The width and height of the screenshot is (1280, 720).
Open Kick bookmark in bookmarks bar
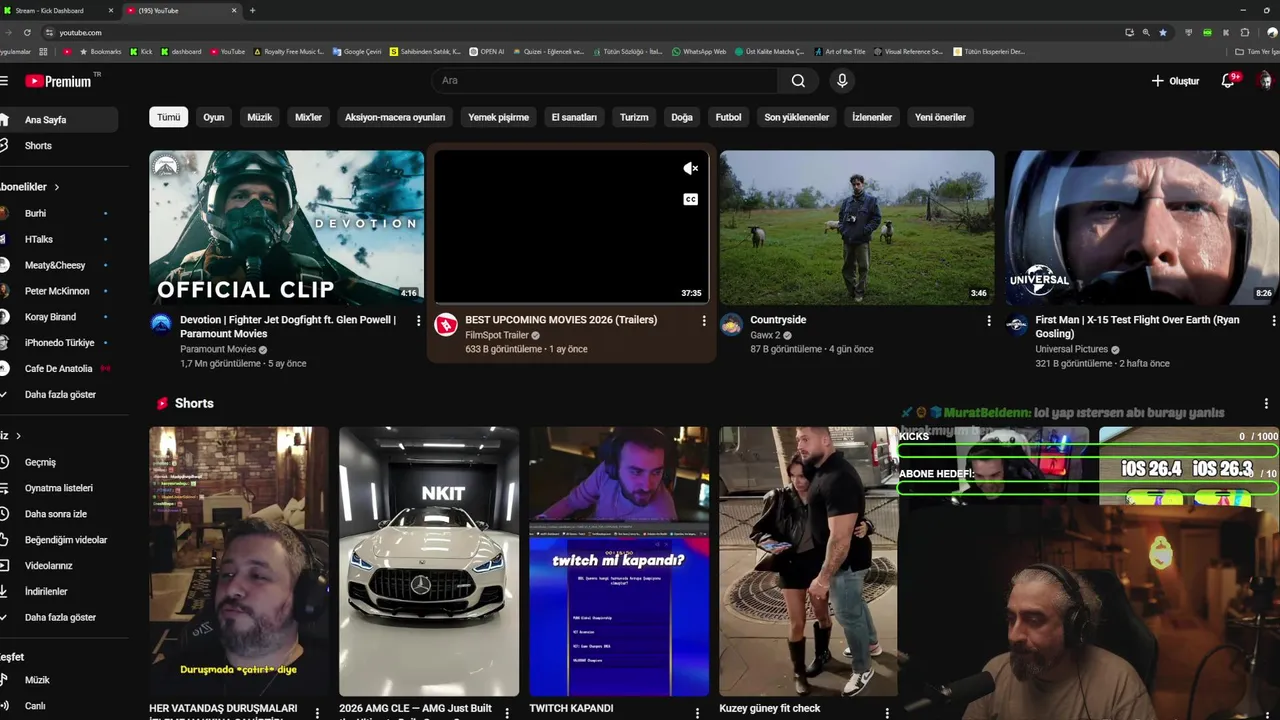141,51
